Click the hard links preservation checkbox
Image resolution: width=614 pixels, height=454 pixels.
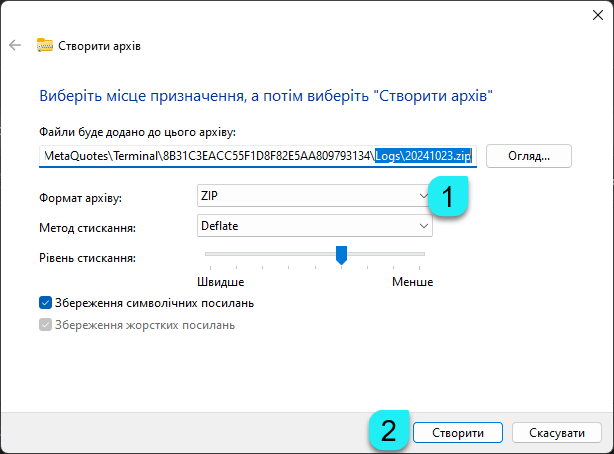pos(45,325)
